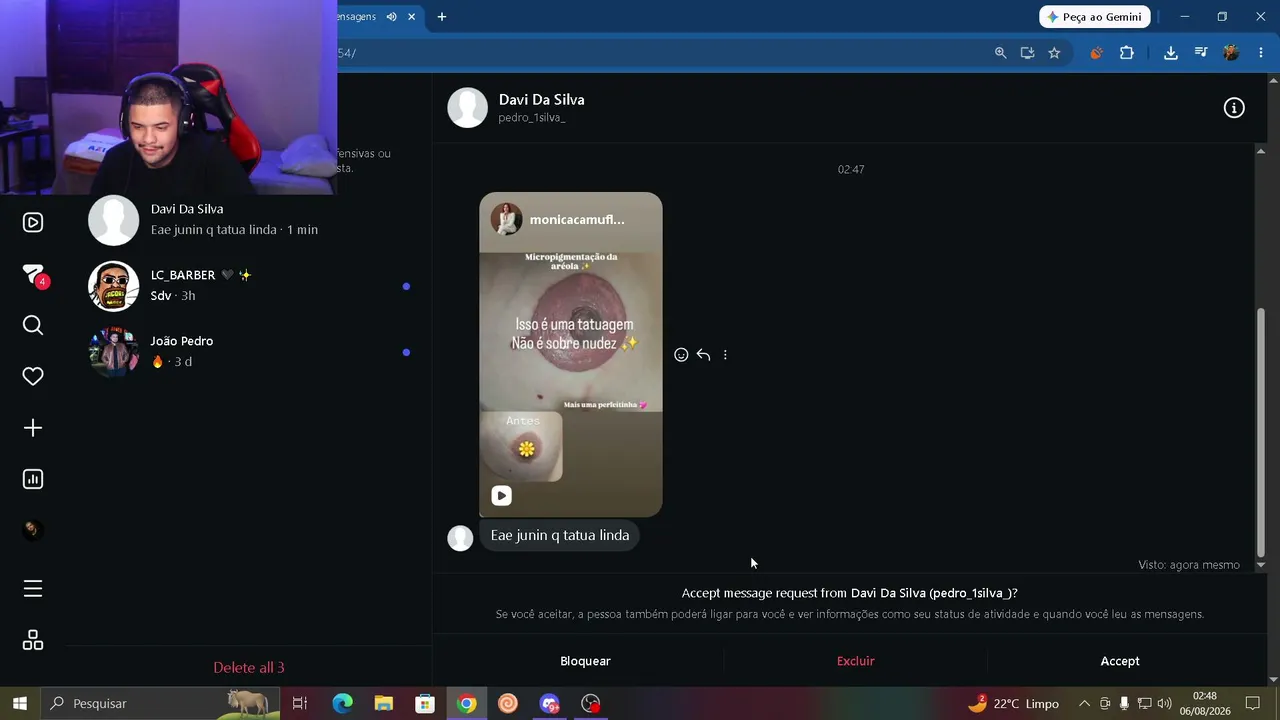
Task: Open a new browser tab
Action: point(441,17)
